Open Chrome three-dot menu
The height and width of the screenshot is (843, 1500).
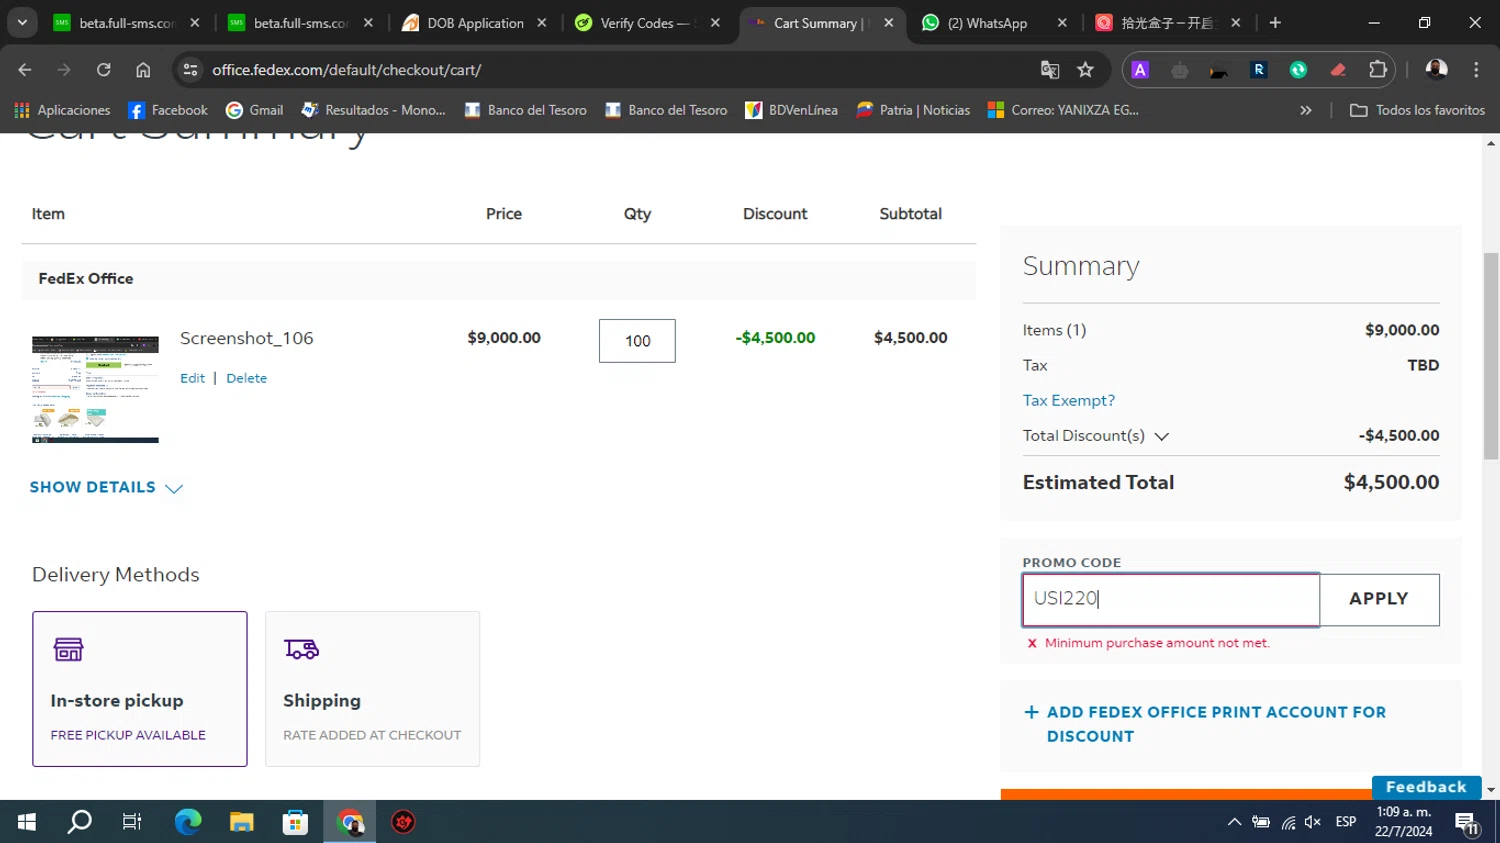tap(1476, 70)
